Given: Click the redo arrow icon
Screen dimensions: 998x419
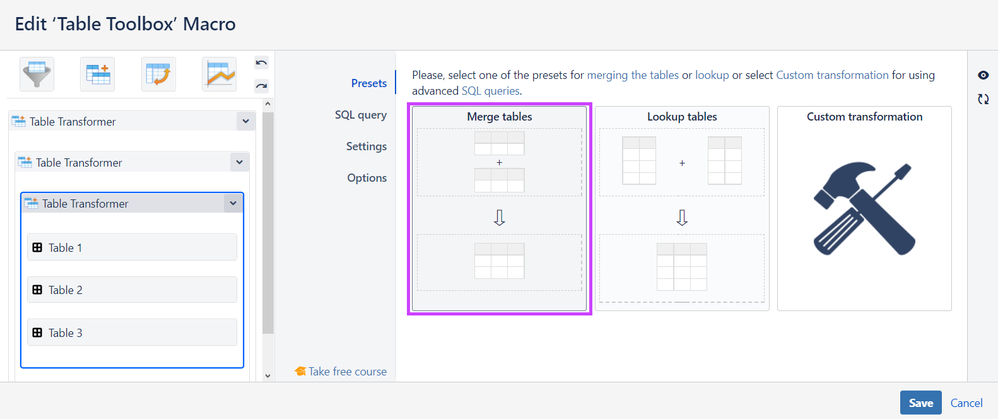Looking at the screenshot, I should (261, 85).
